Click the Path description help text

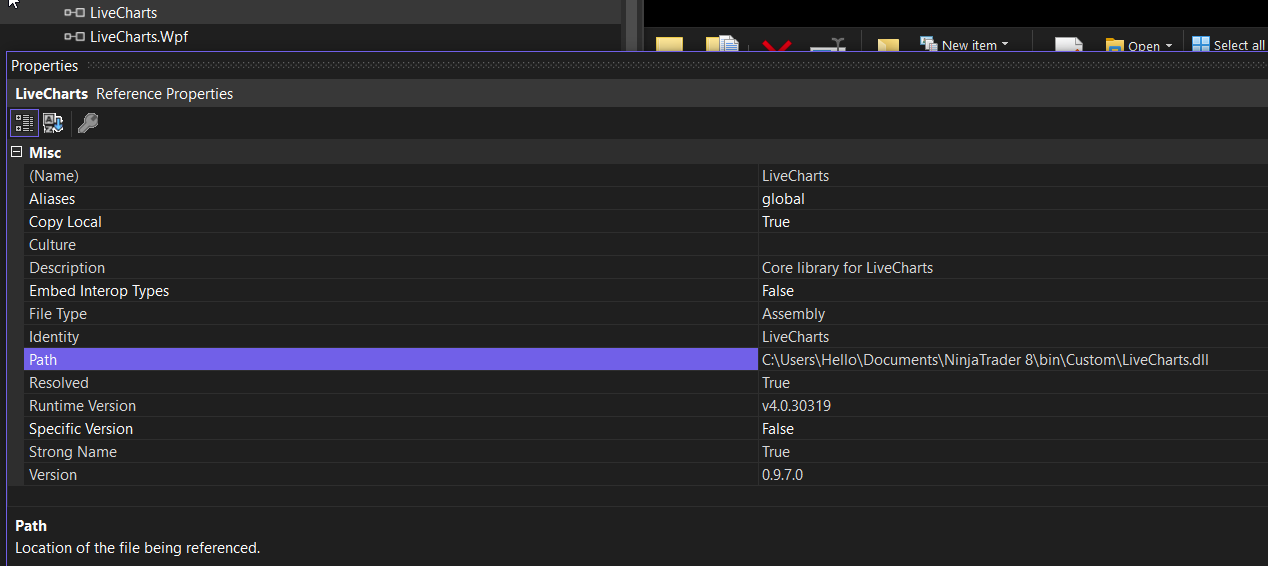click(137, 548)
